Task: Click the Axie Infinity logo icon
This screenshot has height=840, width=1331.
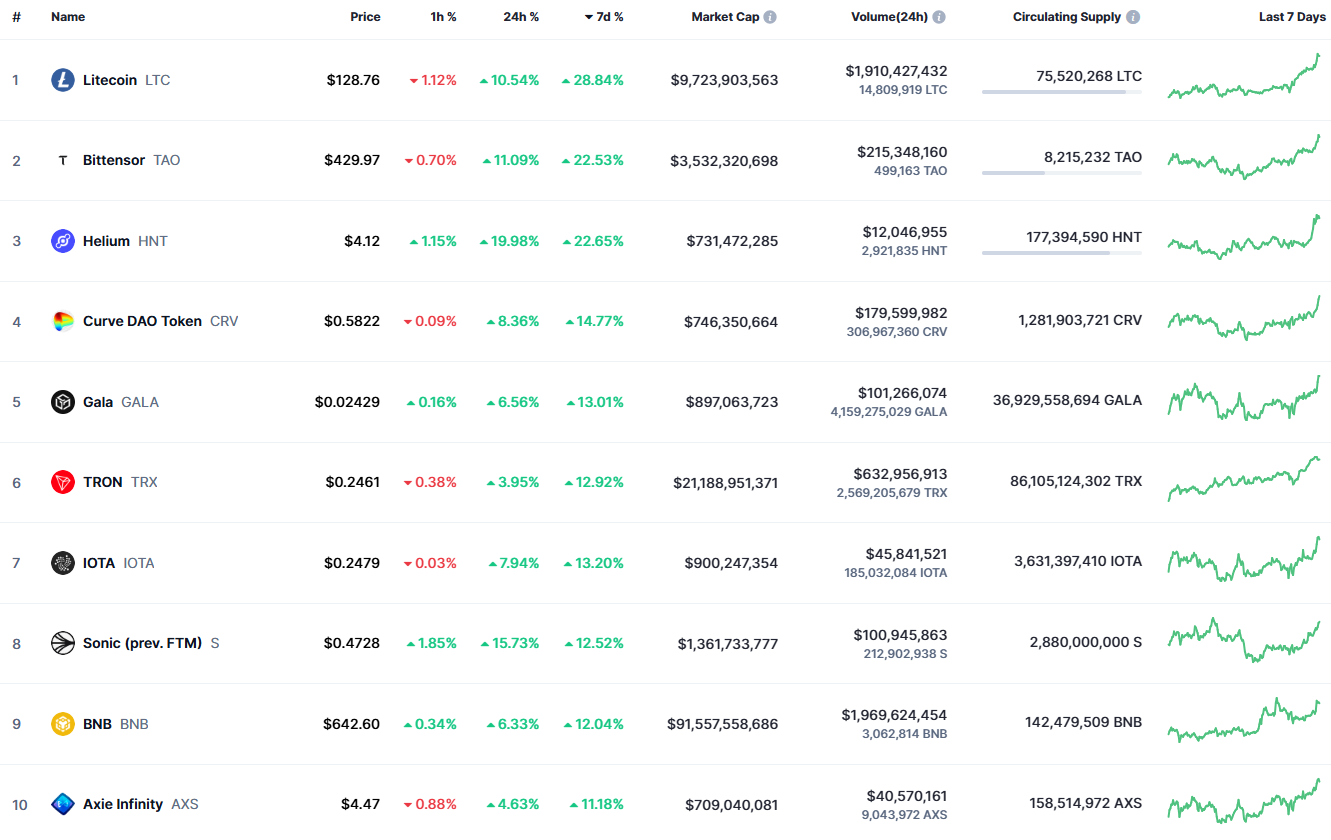Action: 63,804
